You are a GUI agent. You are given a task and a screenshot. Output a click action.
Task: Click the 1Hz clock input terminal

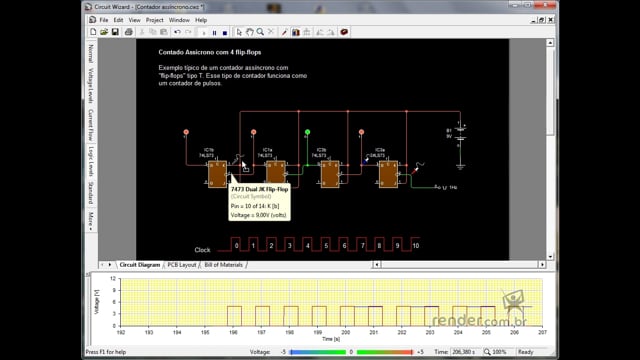point(446,187)
